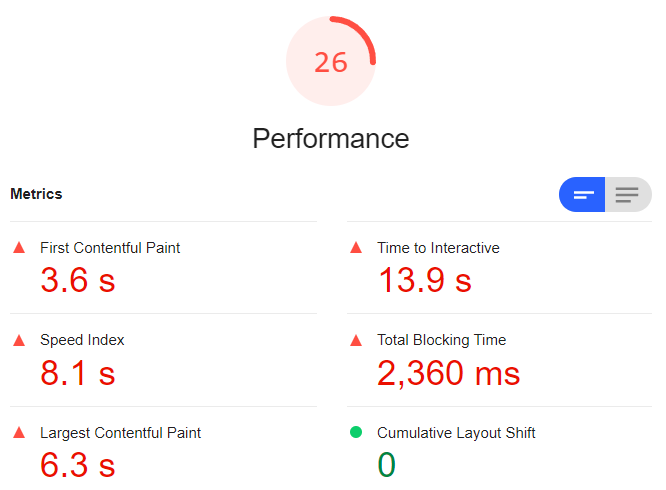Screen dimensions: 666x490
Task: Select the First Contentful Paint label
Action: (110, 248)
